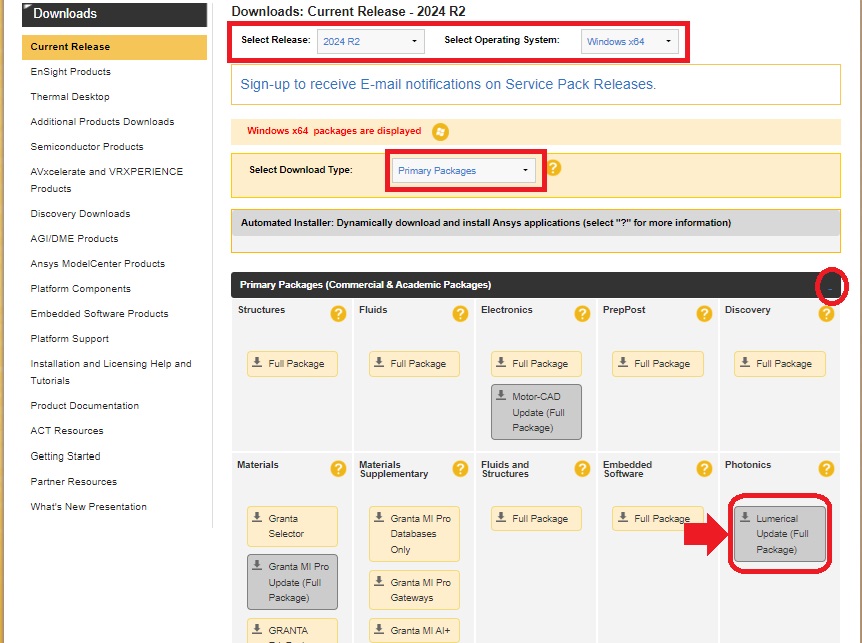The width and height of the screenshot is (862, 643).
Task: Download the Fluids Full Package
Action: [x=415, y=364]
